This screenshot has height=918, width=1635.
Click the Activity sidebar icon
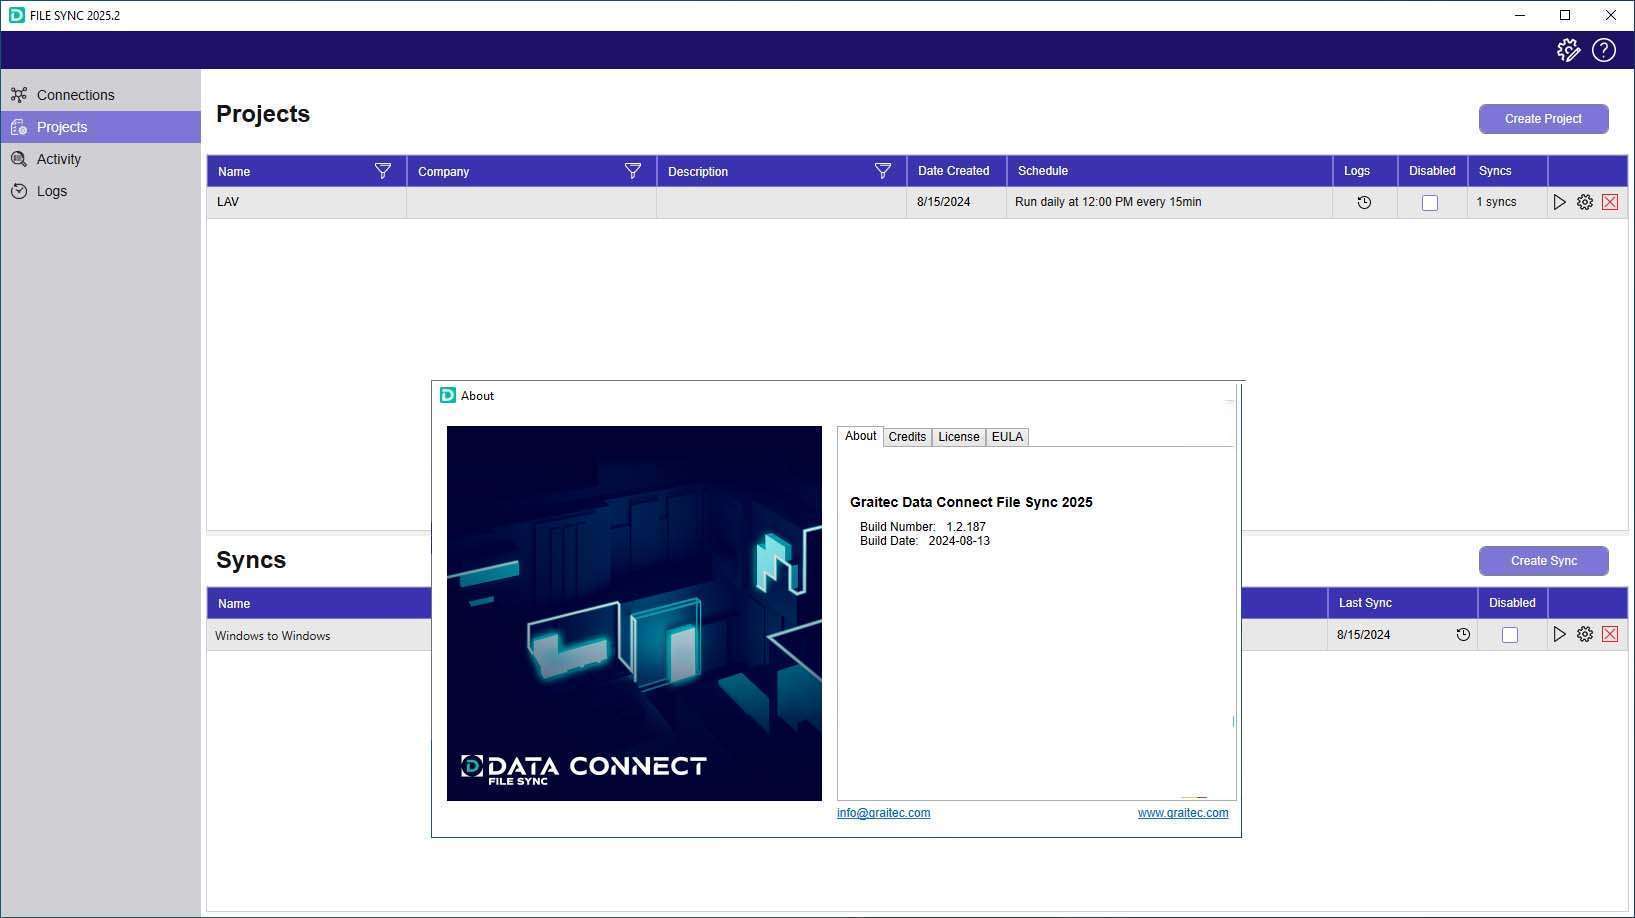click(x=19, y=159)
